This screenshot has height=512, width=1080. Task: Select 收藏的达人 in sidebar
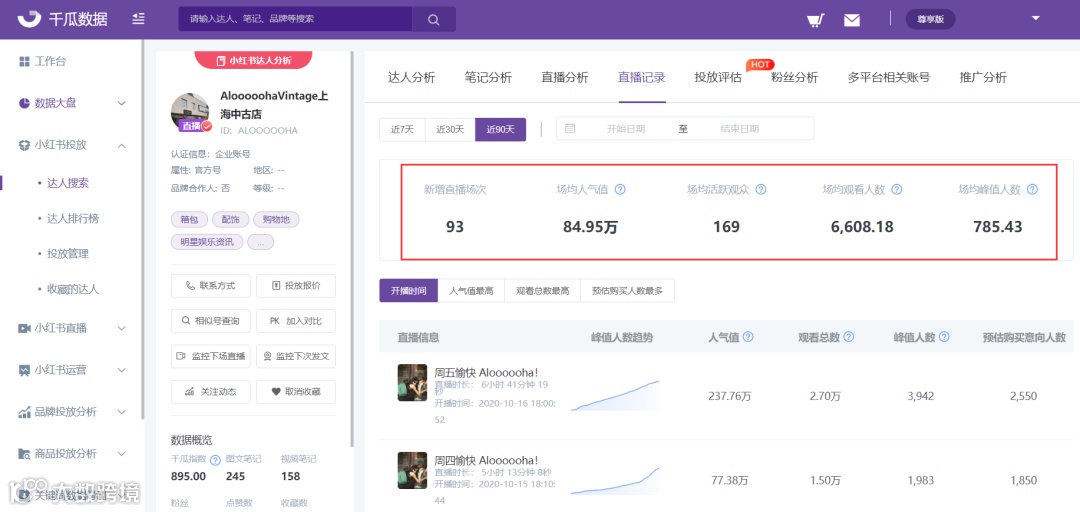point(72,289)
